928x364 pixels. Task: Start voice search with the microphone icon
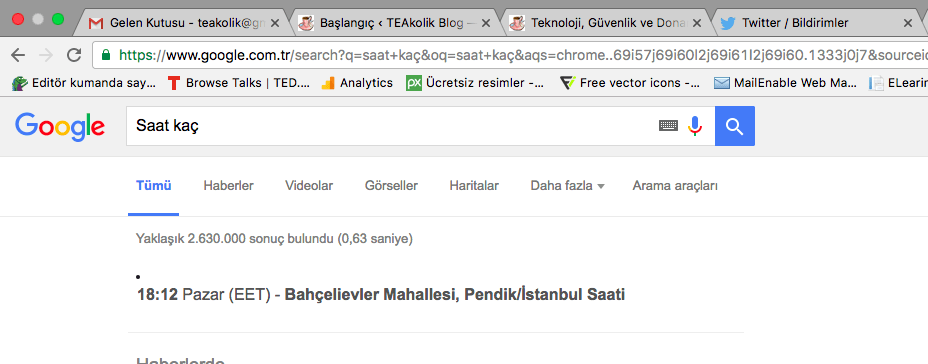click(695, 125)
